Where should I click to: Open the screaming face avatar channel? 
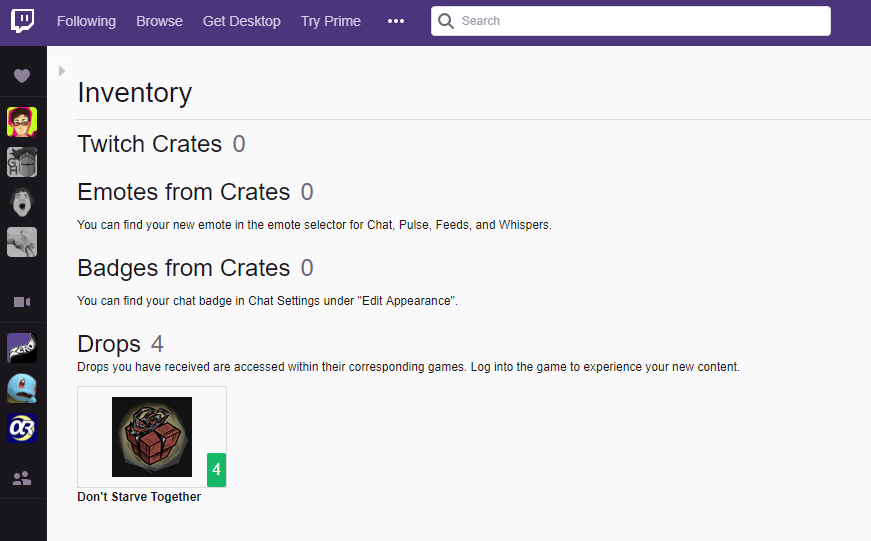tap(22, 202)
